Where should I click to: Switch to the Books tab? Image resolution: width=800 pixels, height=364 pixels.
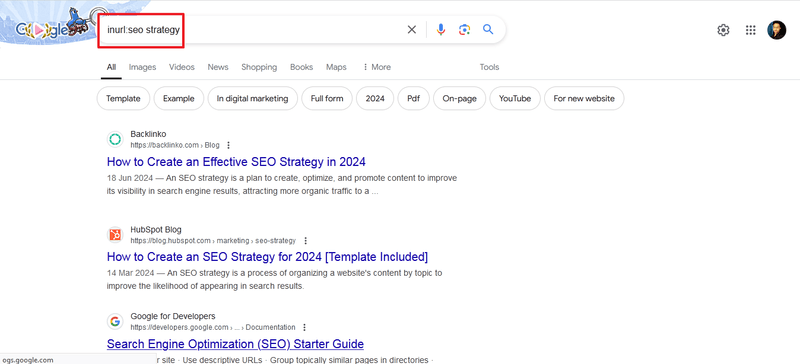point(302,67)
